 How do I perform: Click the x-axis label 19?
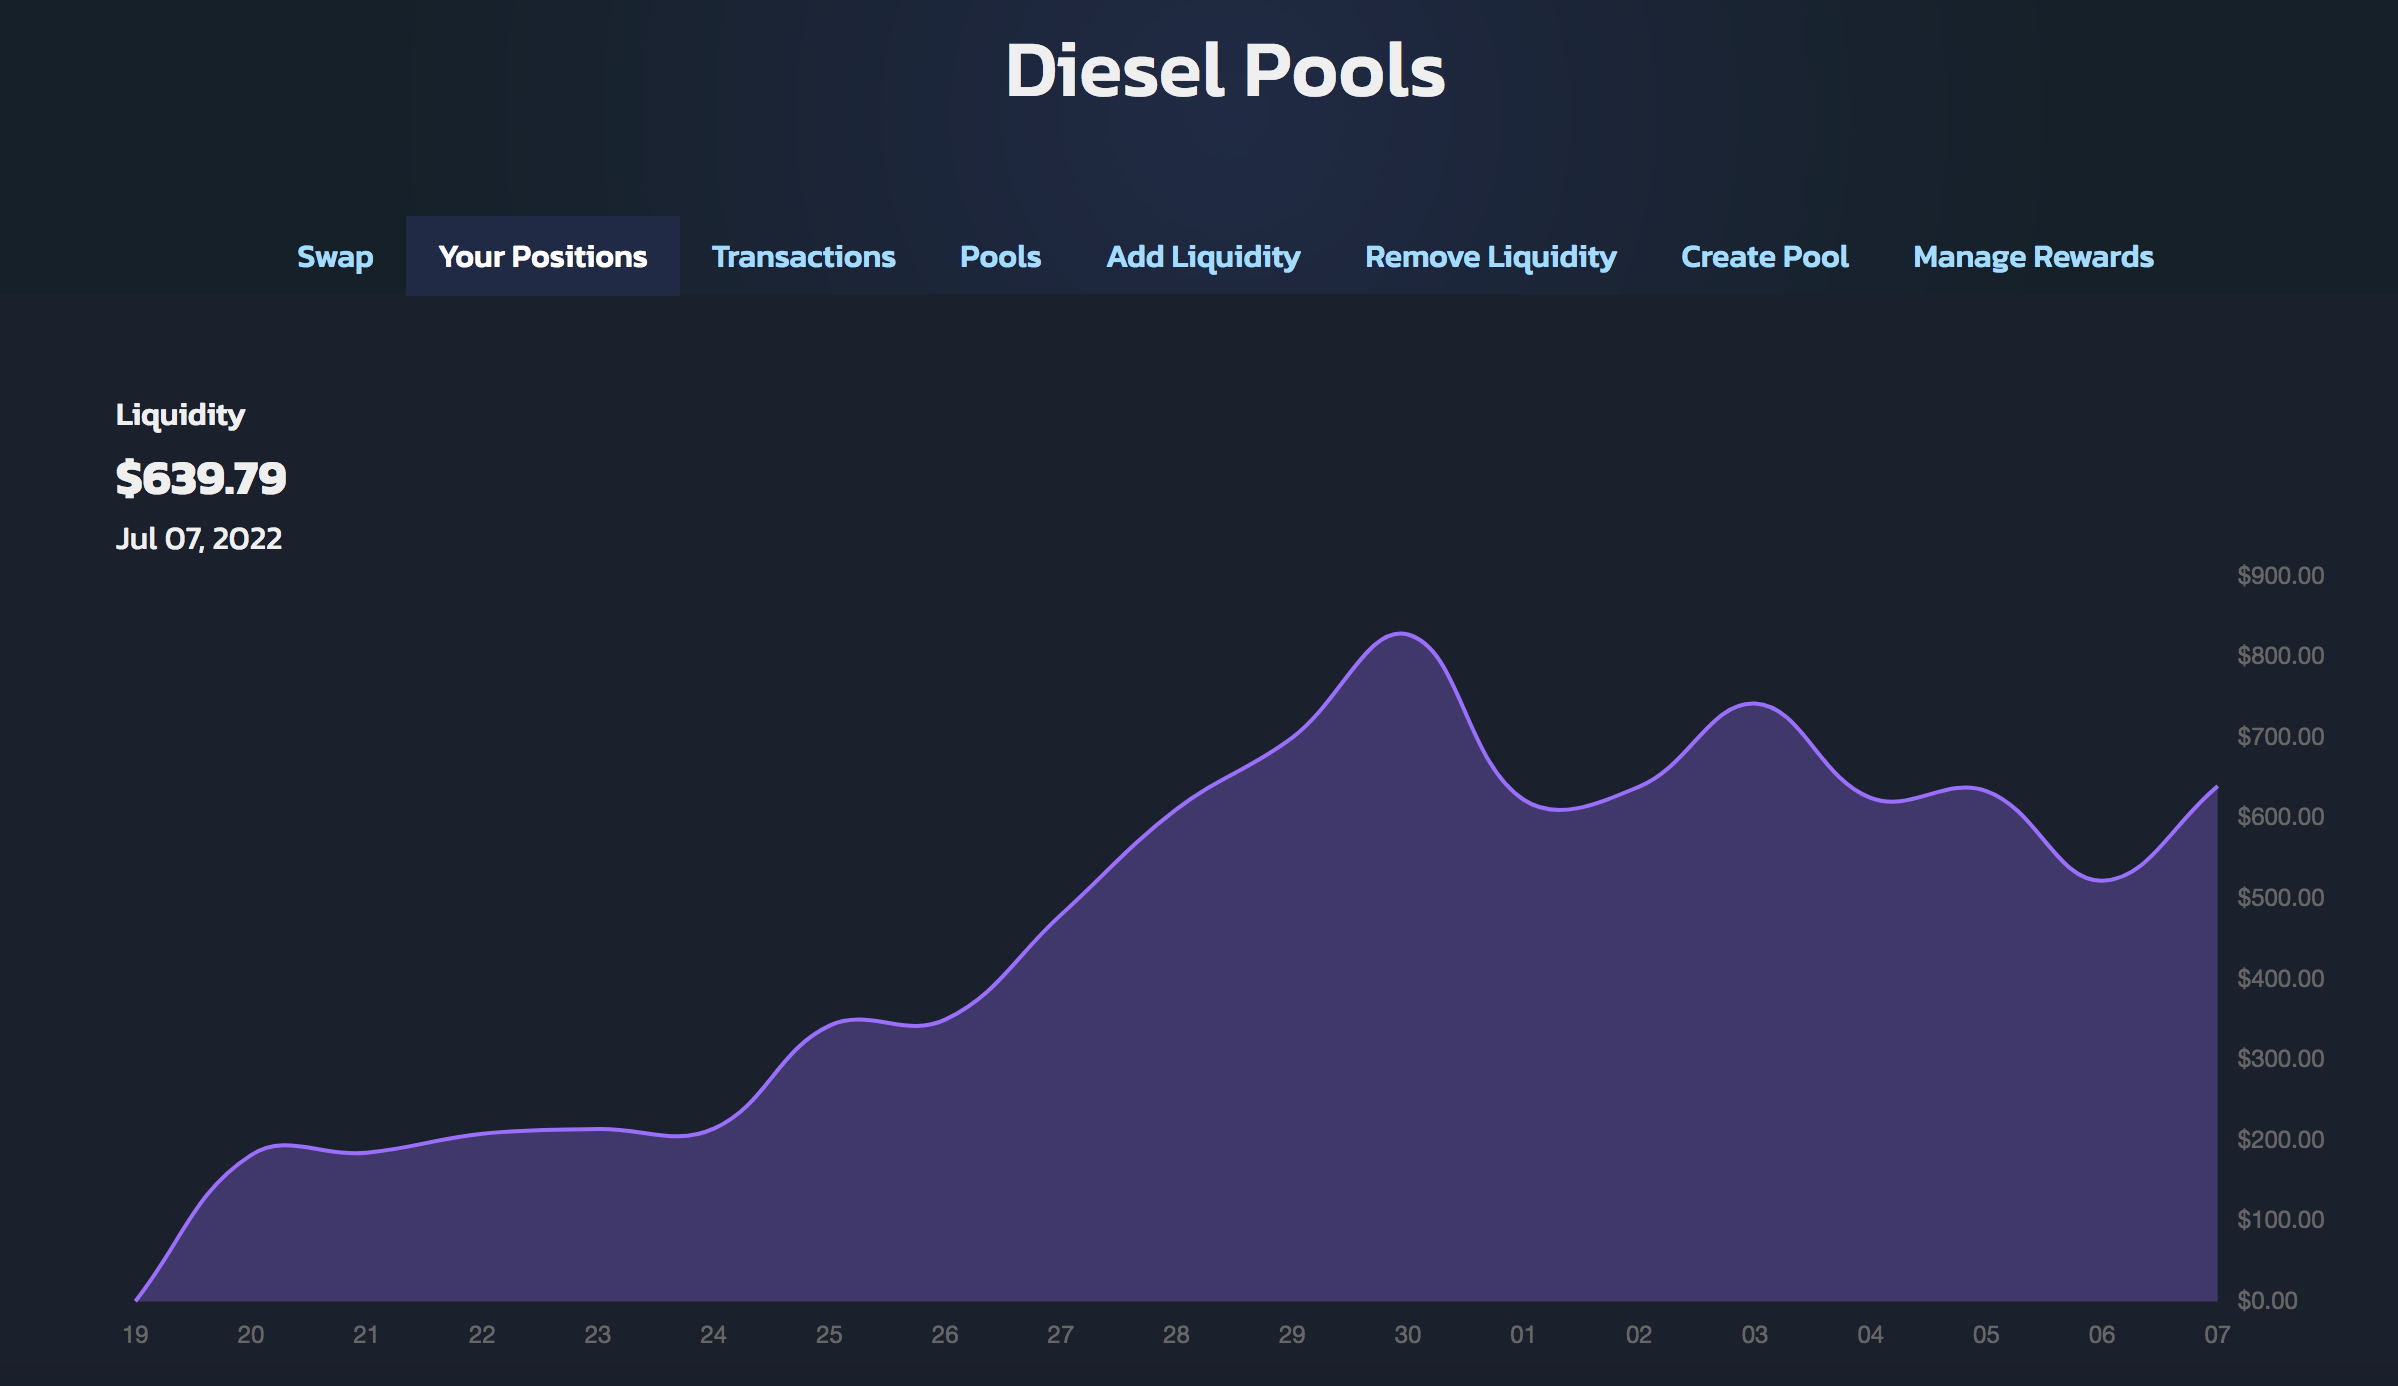(135, 1334)
